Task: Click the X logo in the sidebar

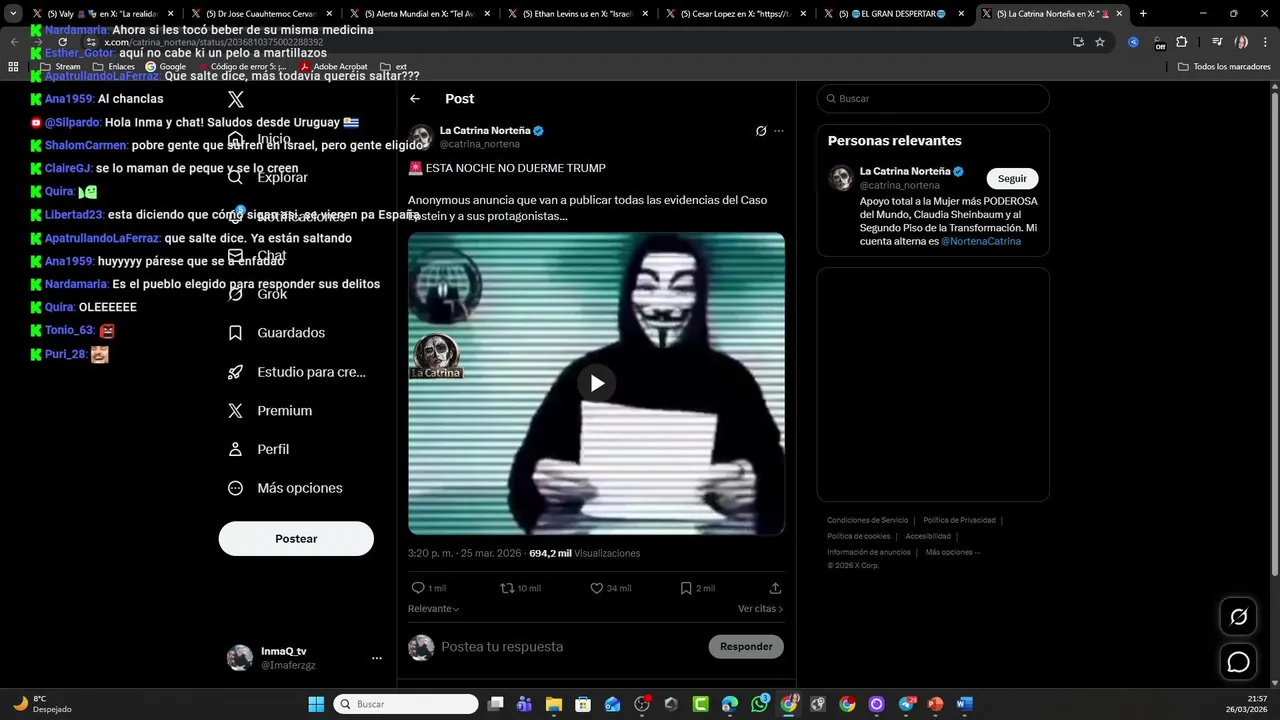Action: click(x=236, y=99)
